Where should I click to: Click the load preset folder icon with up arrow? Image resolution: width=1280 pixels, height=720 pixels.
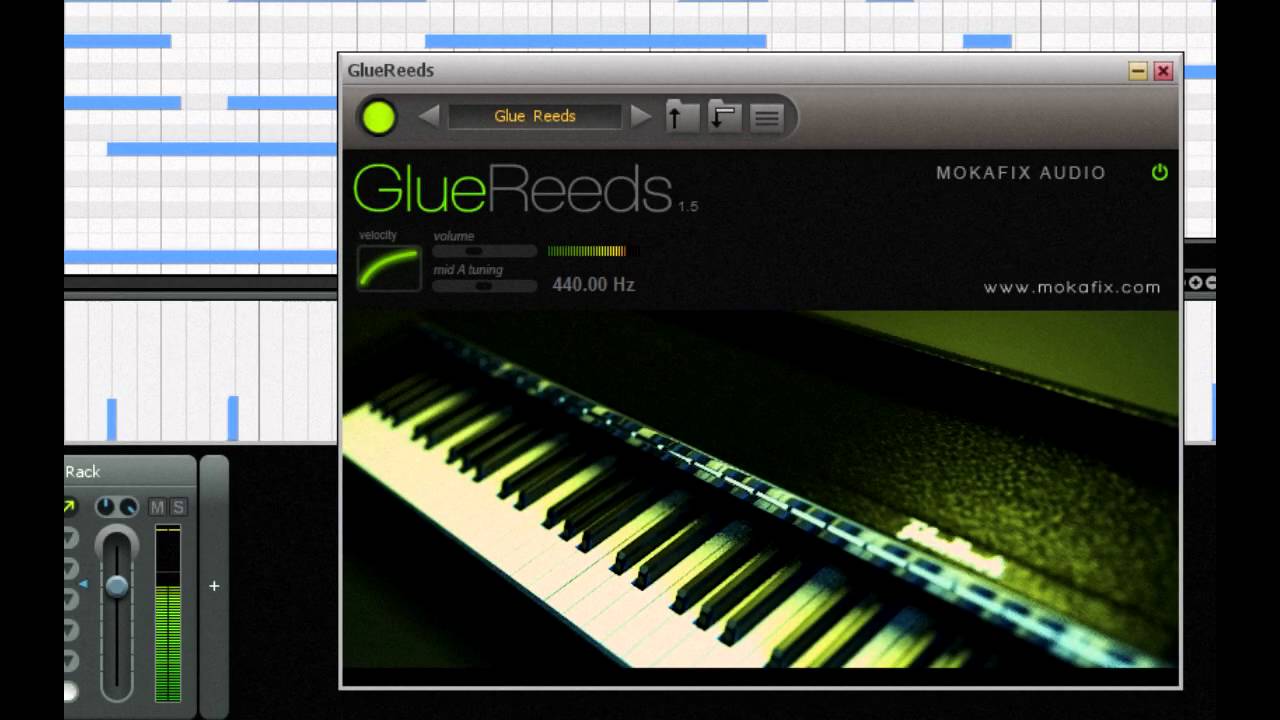(682, 117)
